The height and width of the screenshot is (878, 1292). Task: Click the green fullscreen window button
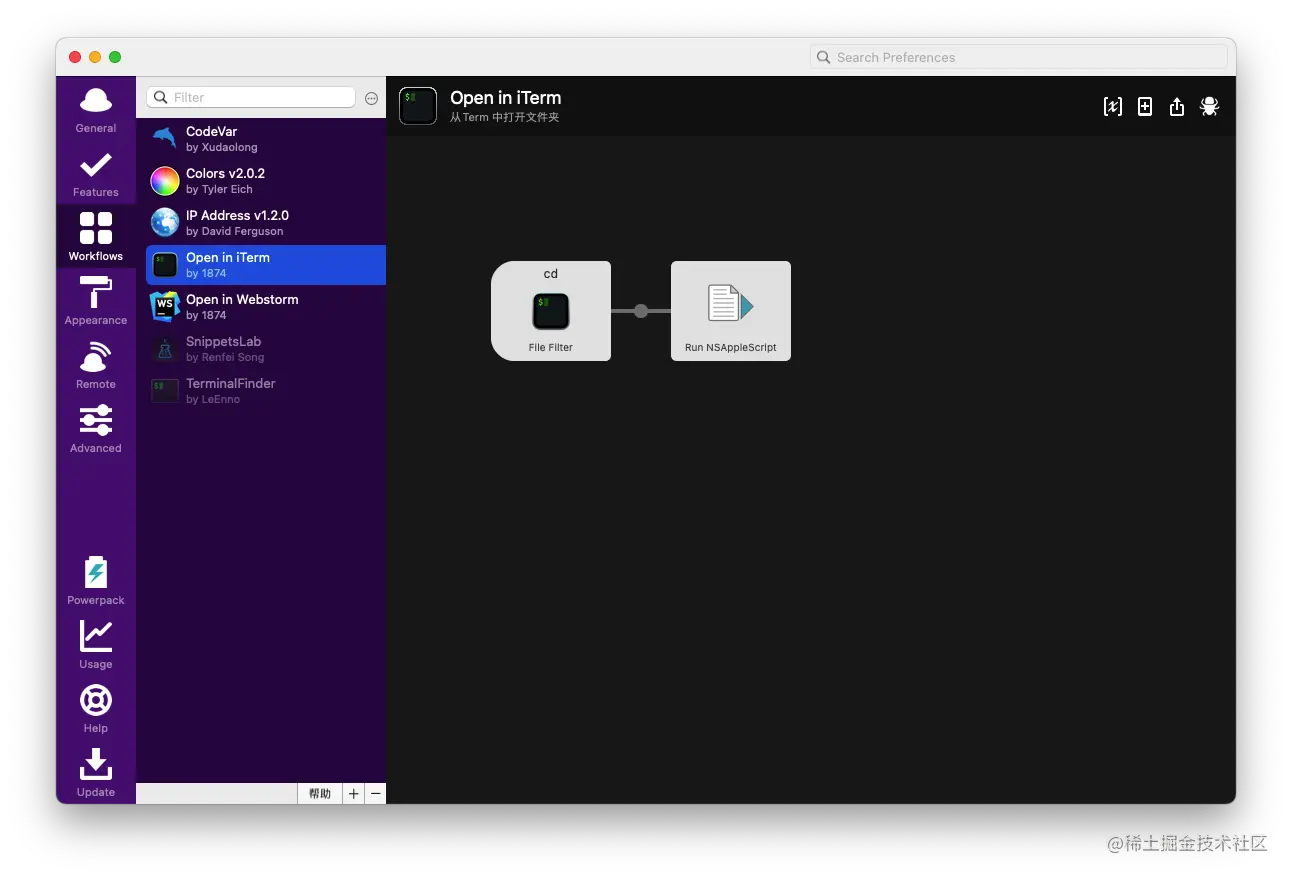[x=115, y=57]
